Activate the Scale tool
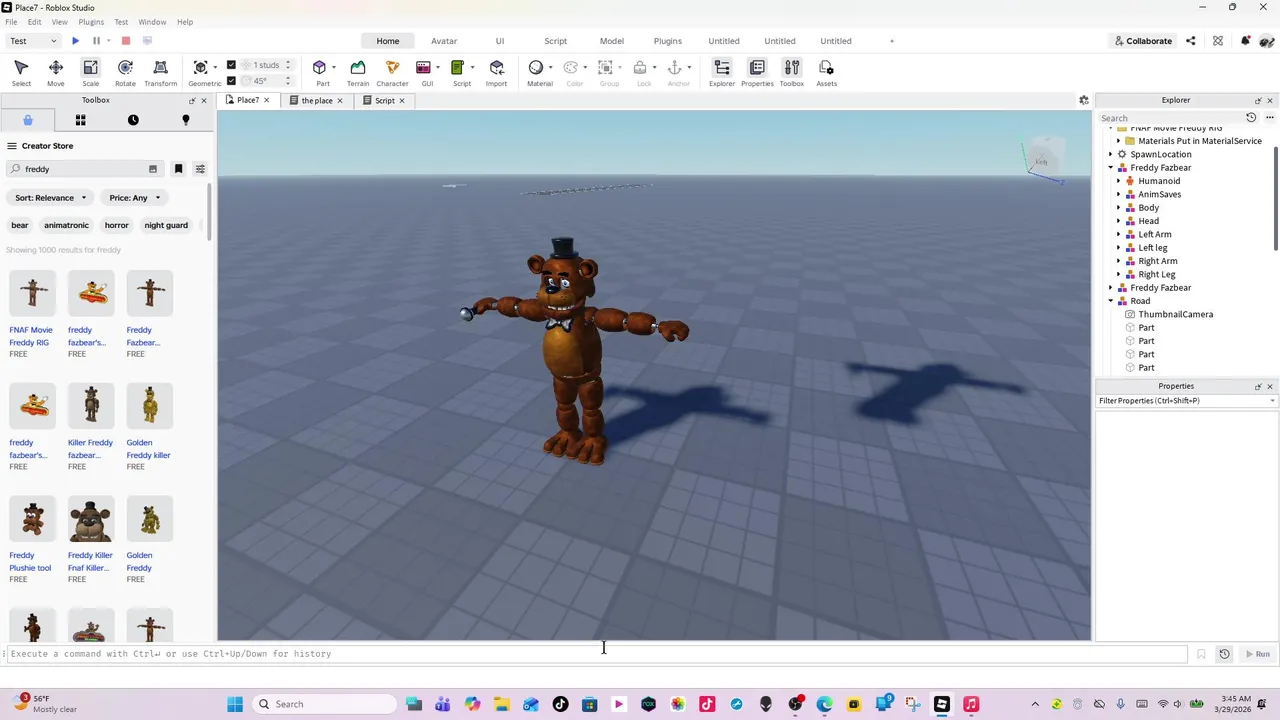Image resolution: width=1280 pixels, height=720 pixels. click(x=90, y=72)
